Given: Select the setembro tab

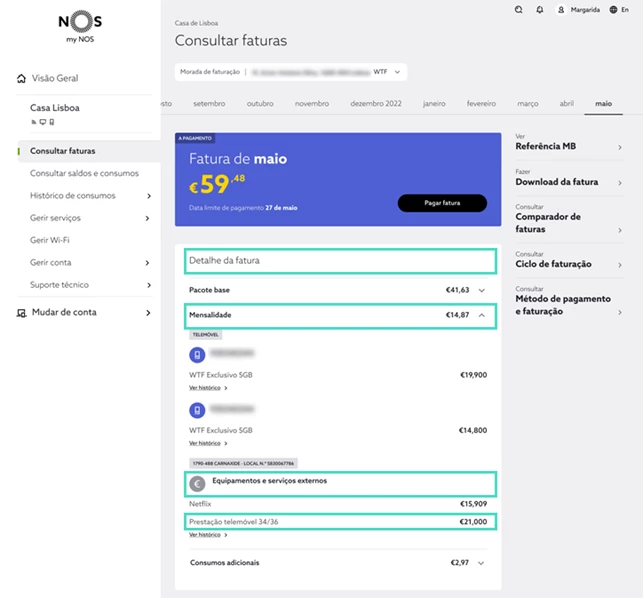Looking at the screenshot, I should pyautogui.click(x=209, y=104).
